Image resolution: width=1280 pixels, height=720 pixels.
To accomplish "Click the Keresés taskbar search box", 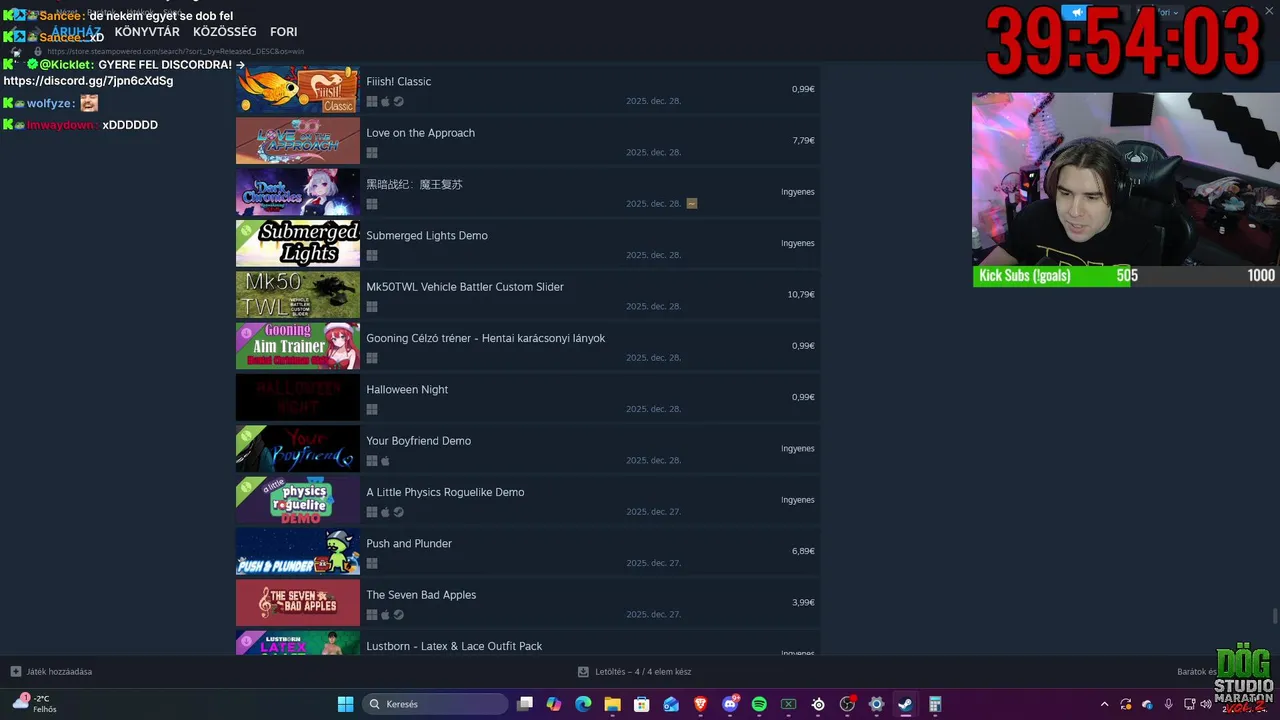I will point(434,704).
